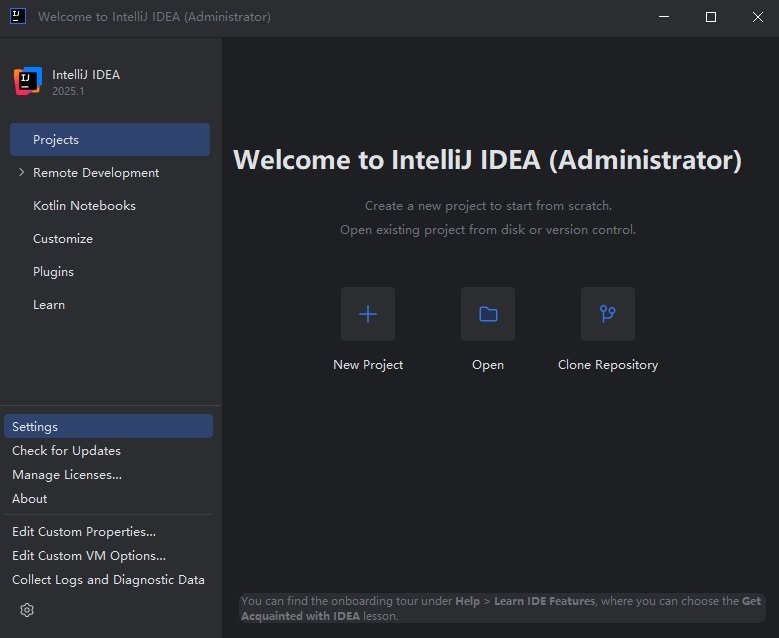Image resolution: width=779 pixels, height=638 pixels.
Task: Open the Kotlin Notebooks tab
Action: coord(84,206)
